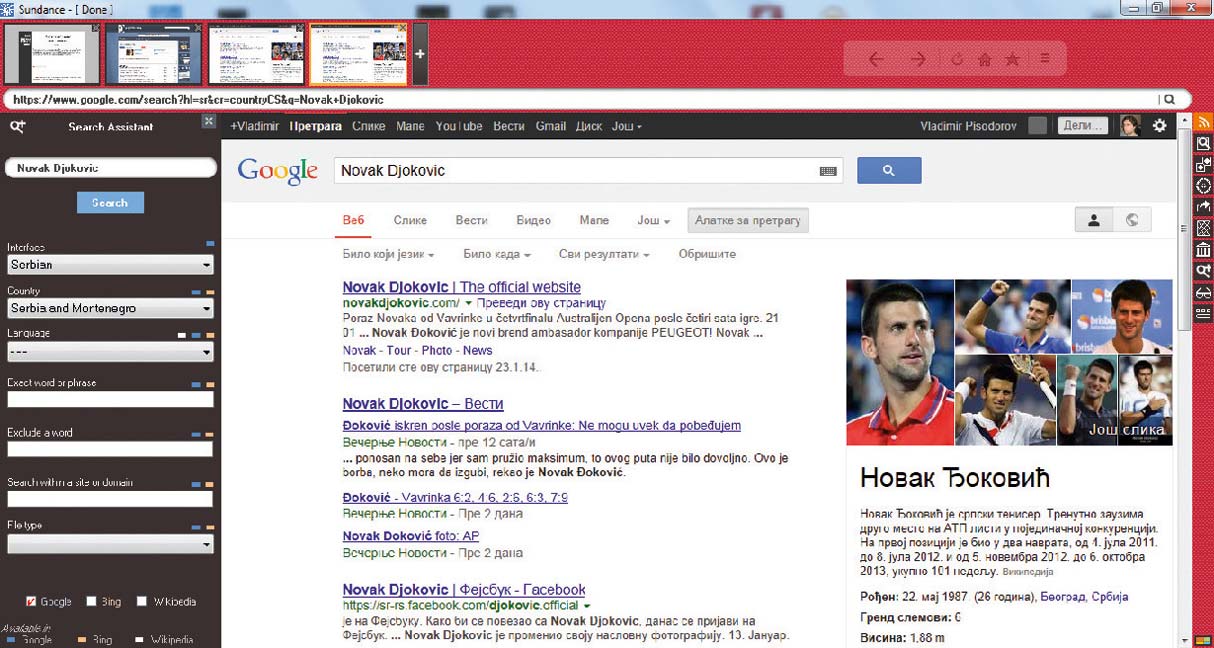This screenshot has height=648, width=1214.
Task: Open the 'Још слика' more images thumbnail
Action: 1145,400
